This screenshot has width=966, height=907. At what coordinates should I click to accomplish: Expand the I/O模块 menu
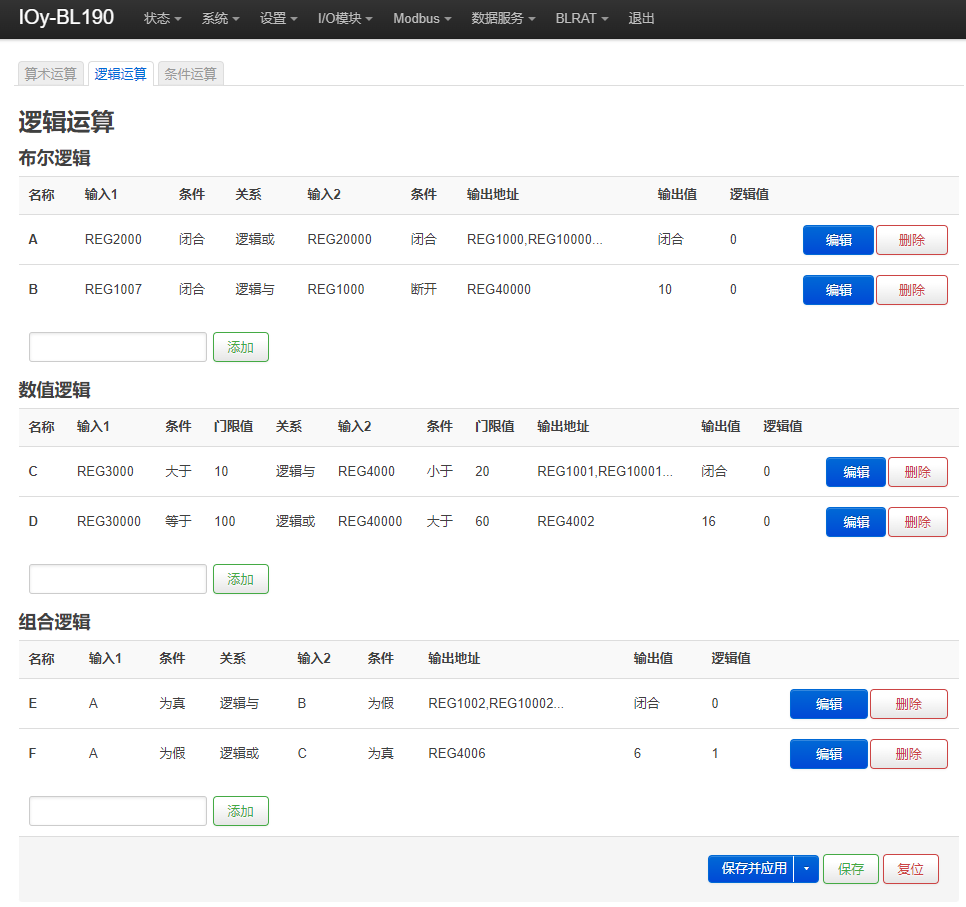tap(345, 18)
